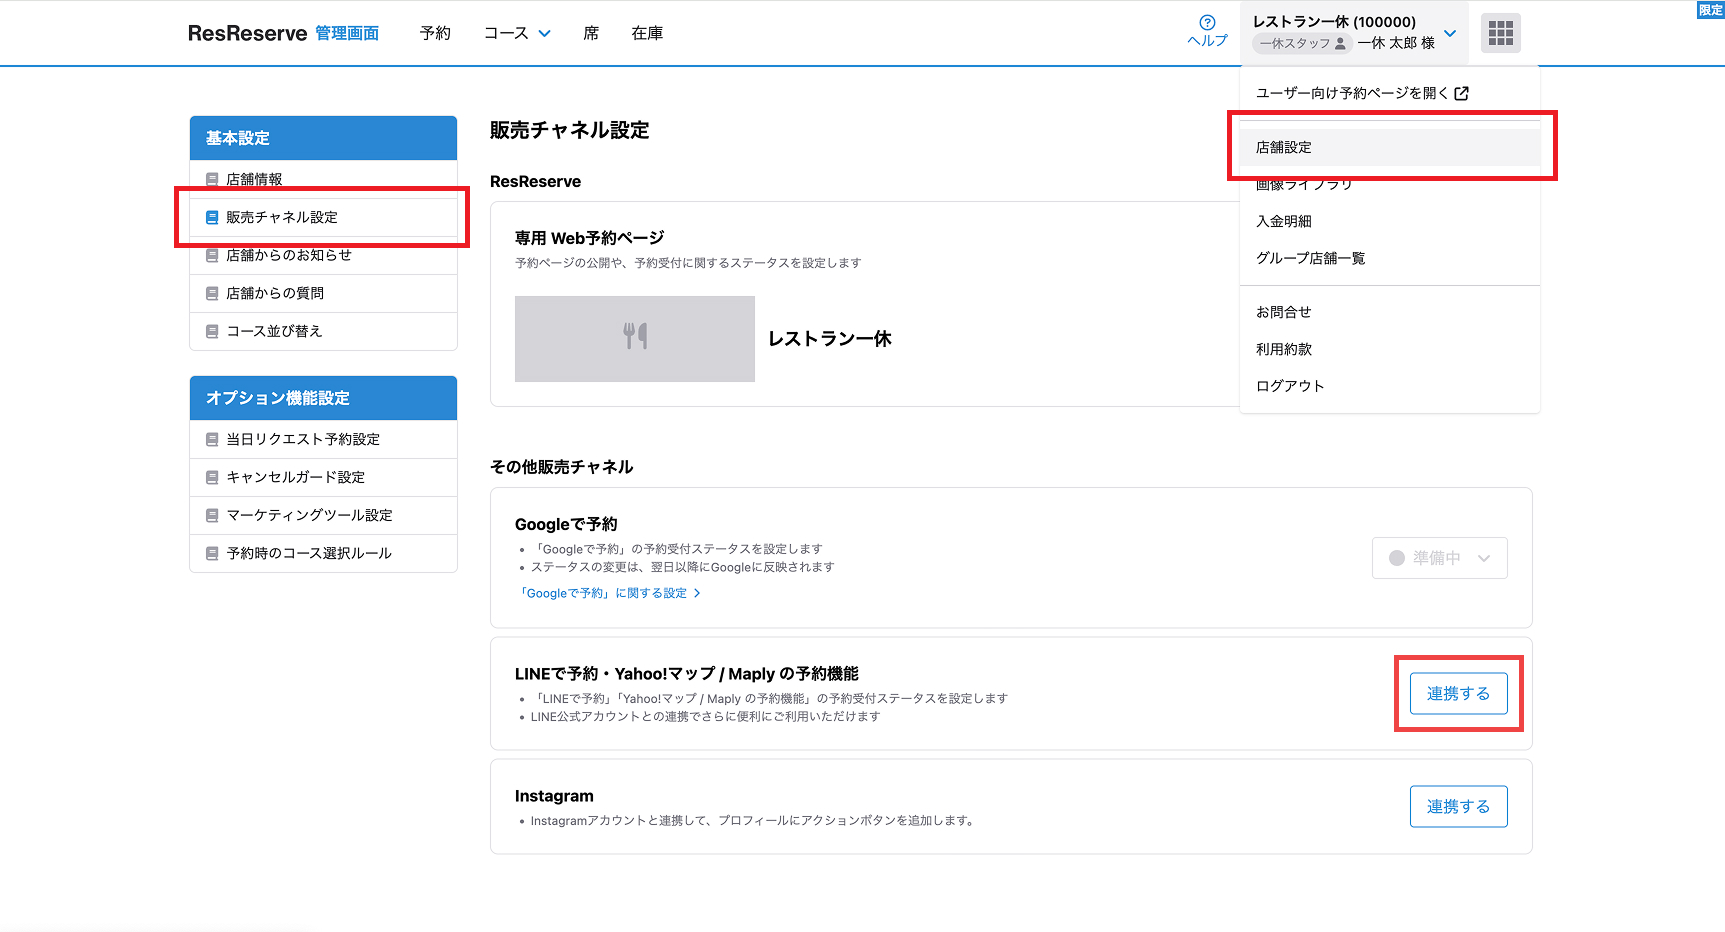
Task: Click the その他販売チャネル section heading
Action: (562, 467)
